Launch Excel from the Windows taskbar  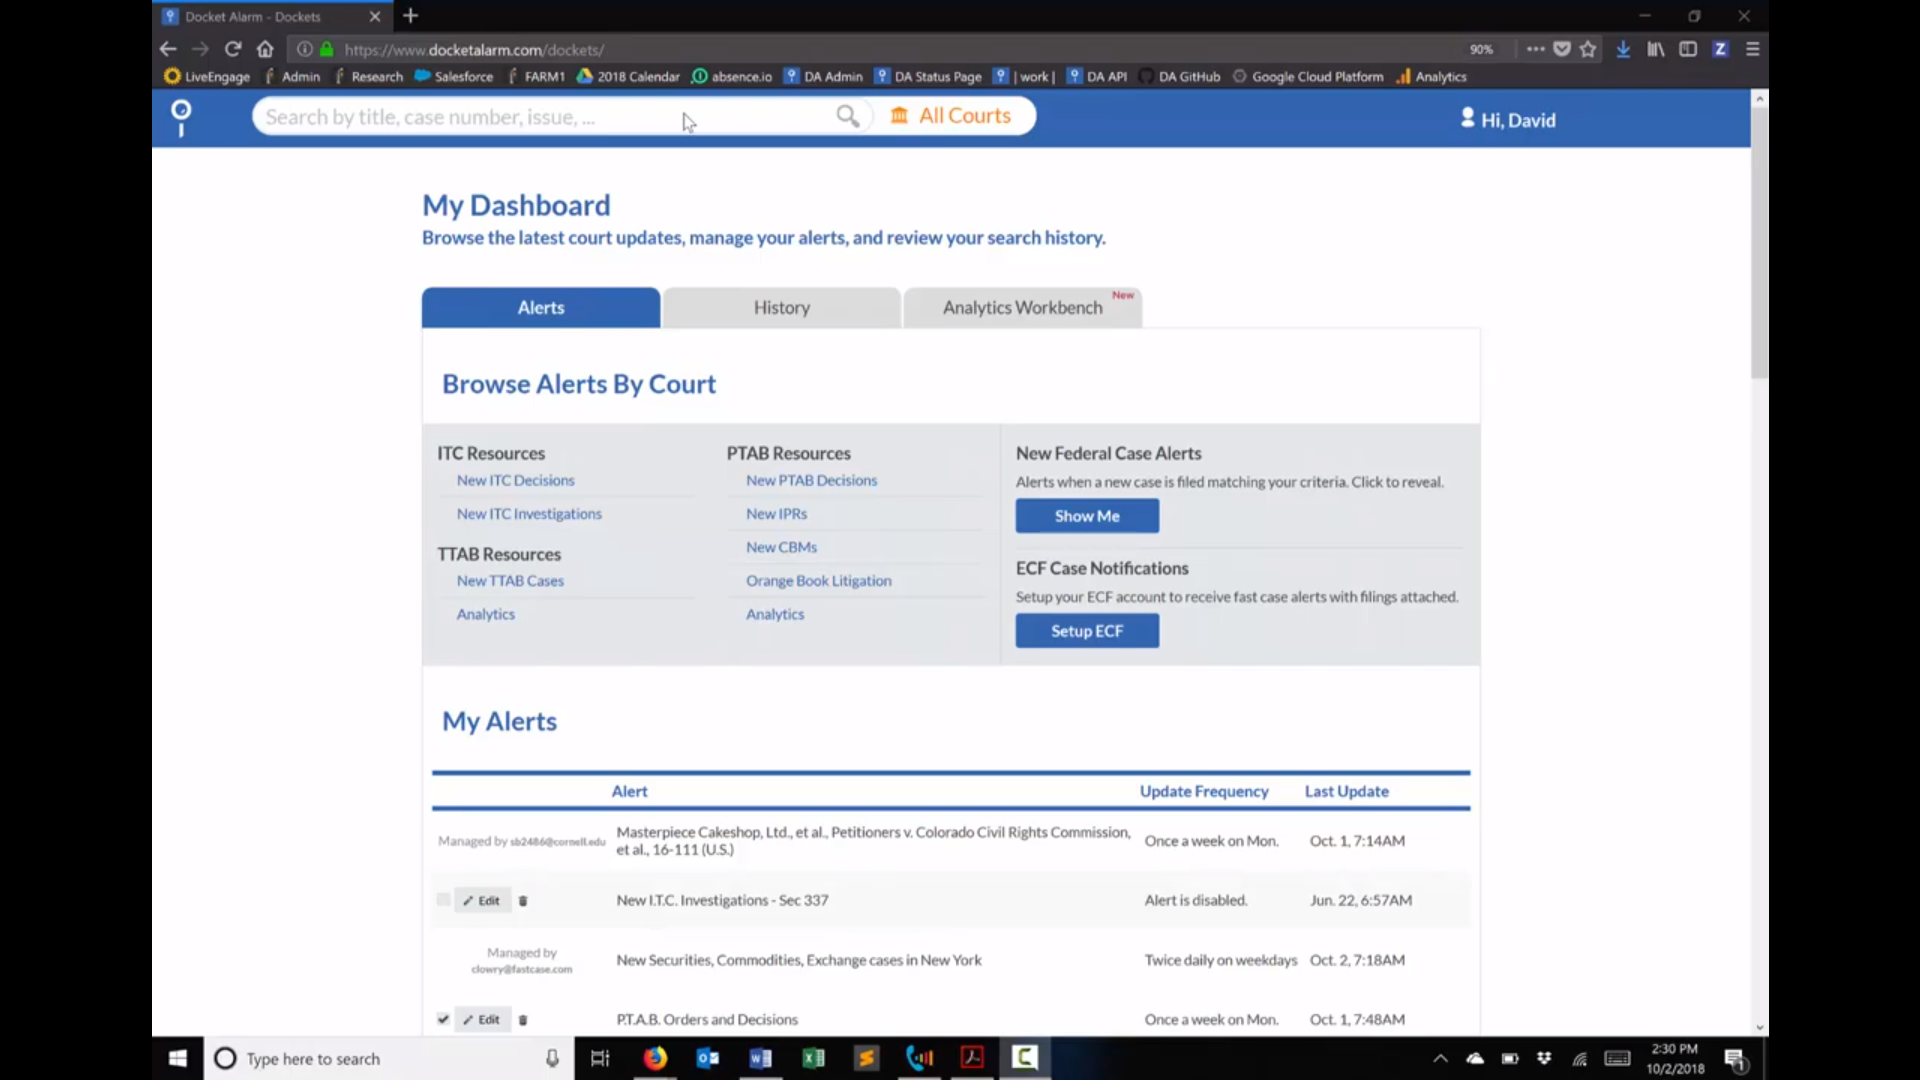(813, 1058)
